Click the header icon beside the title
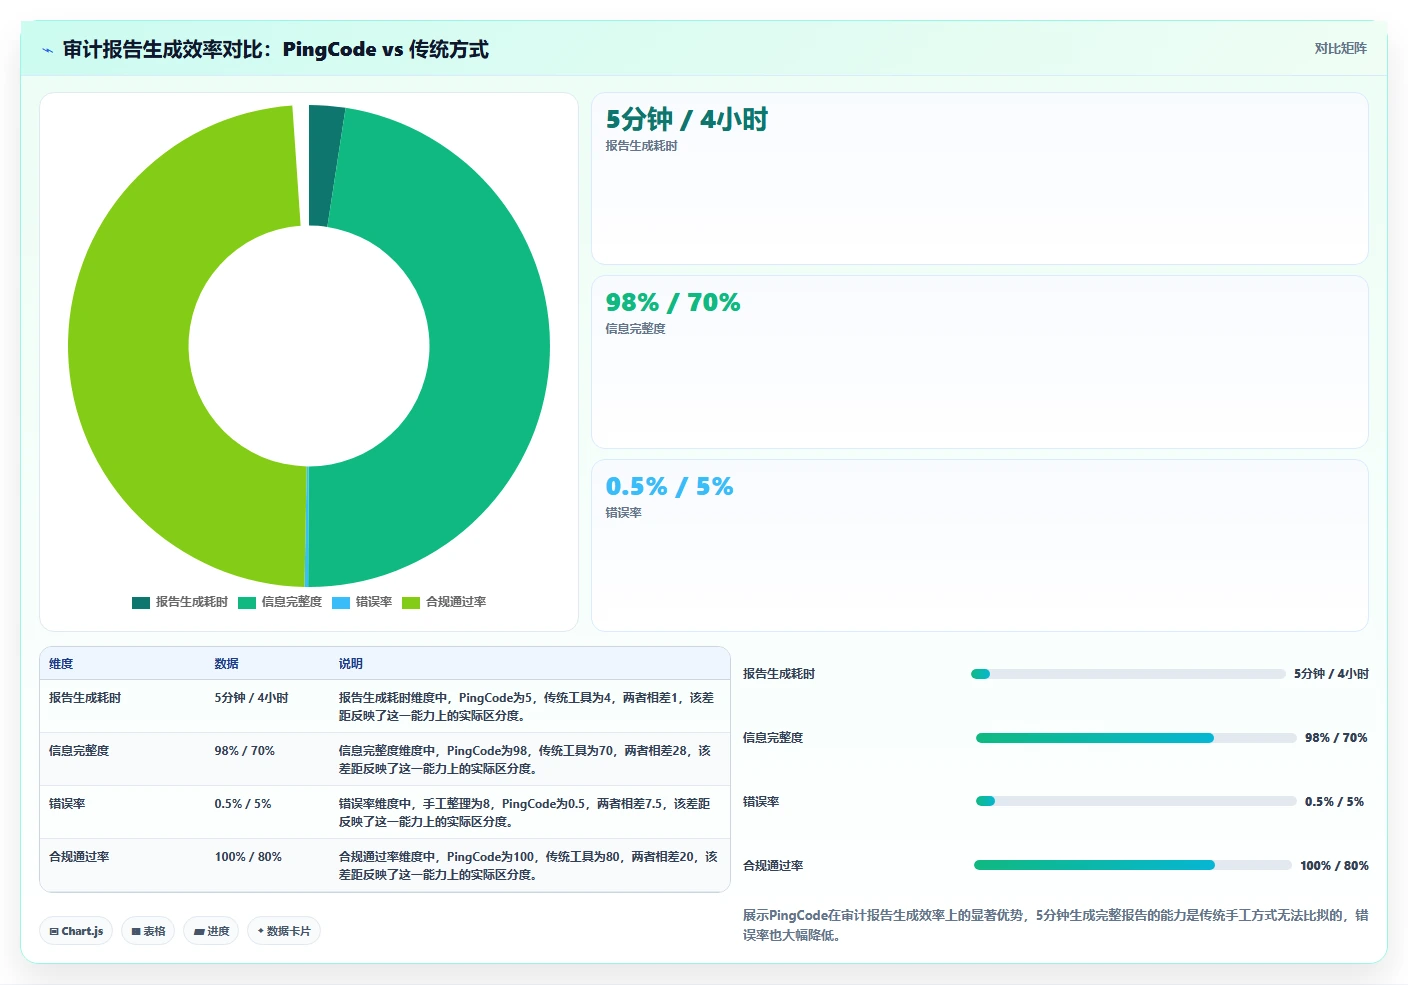Viewport: 1408px width, 985px height. coord(47,50)
